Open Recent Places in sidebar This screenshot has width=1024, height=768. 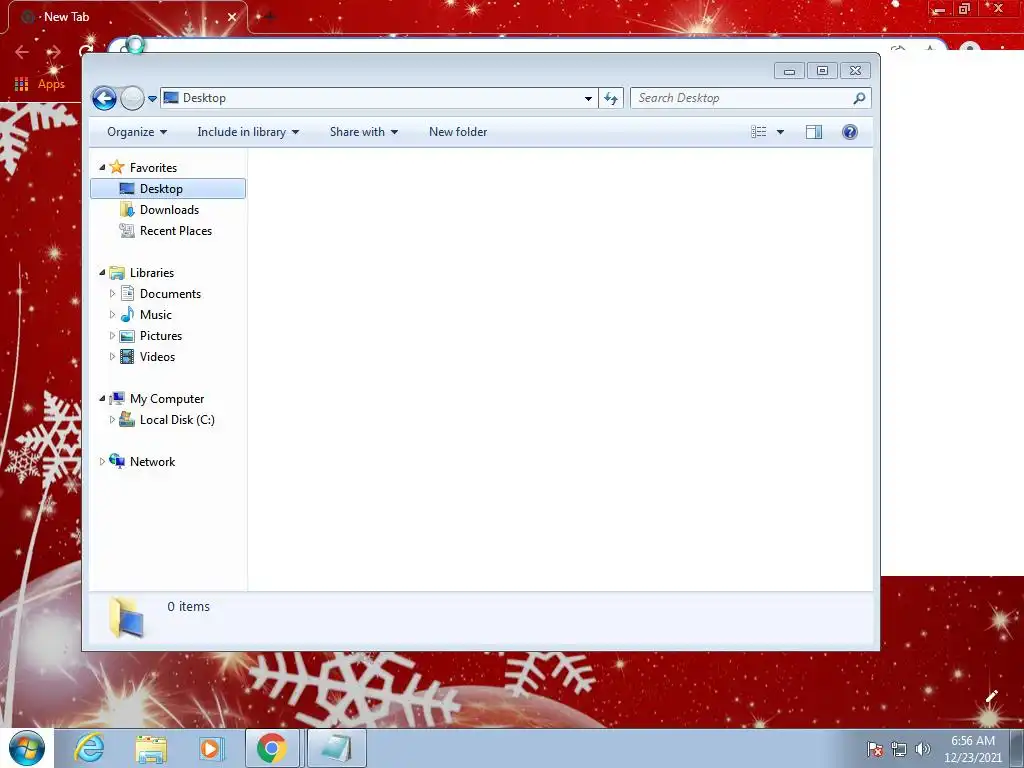coord(176,231)
